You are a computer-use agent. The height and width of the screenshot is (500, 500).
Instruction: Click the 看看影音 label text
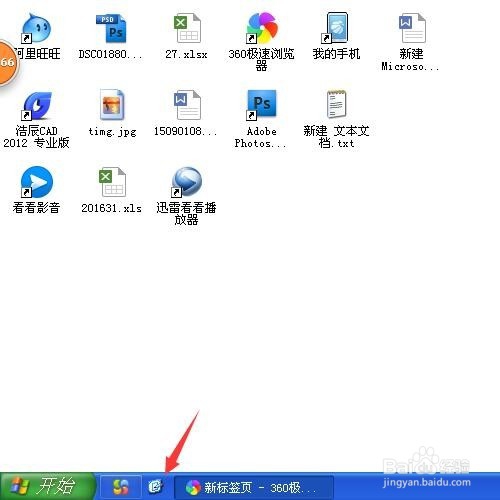tap(36, 208)
